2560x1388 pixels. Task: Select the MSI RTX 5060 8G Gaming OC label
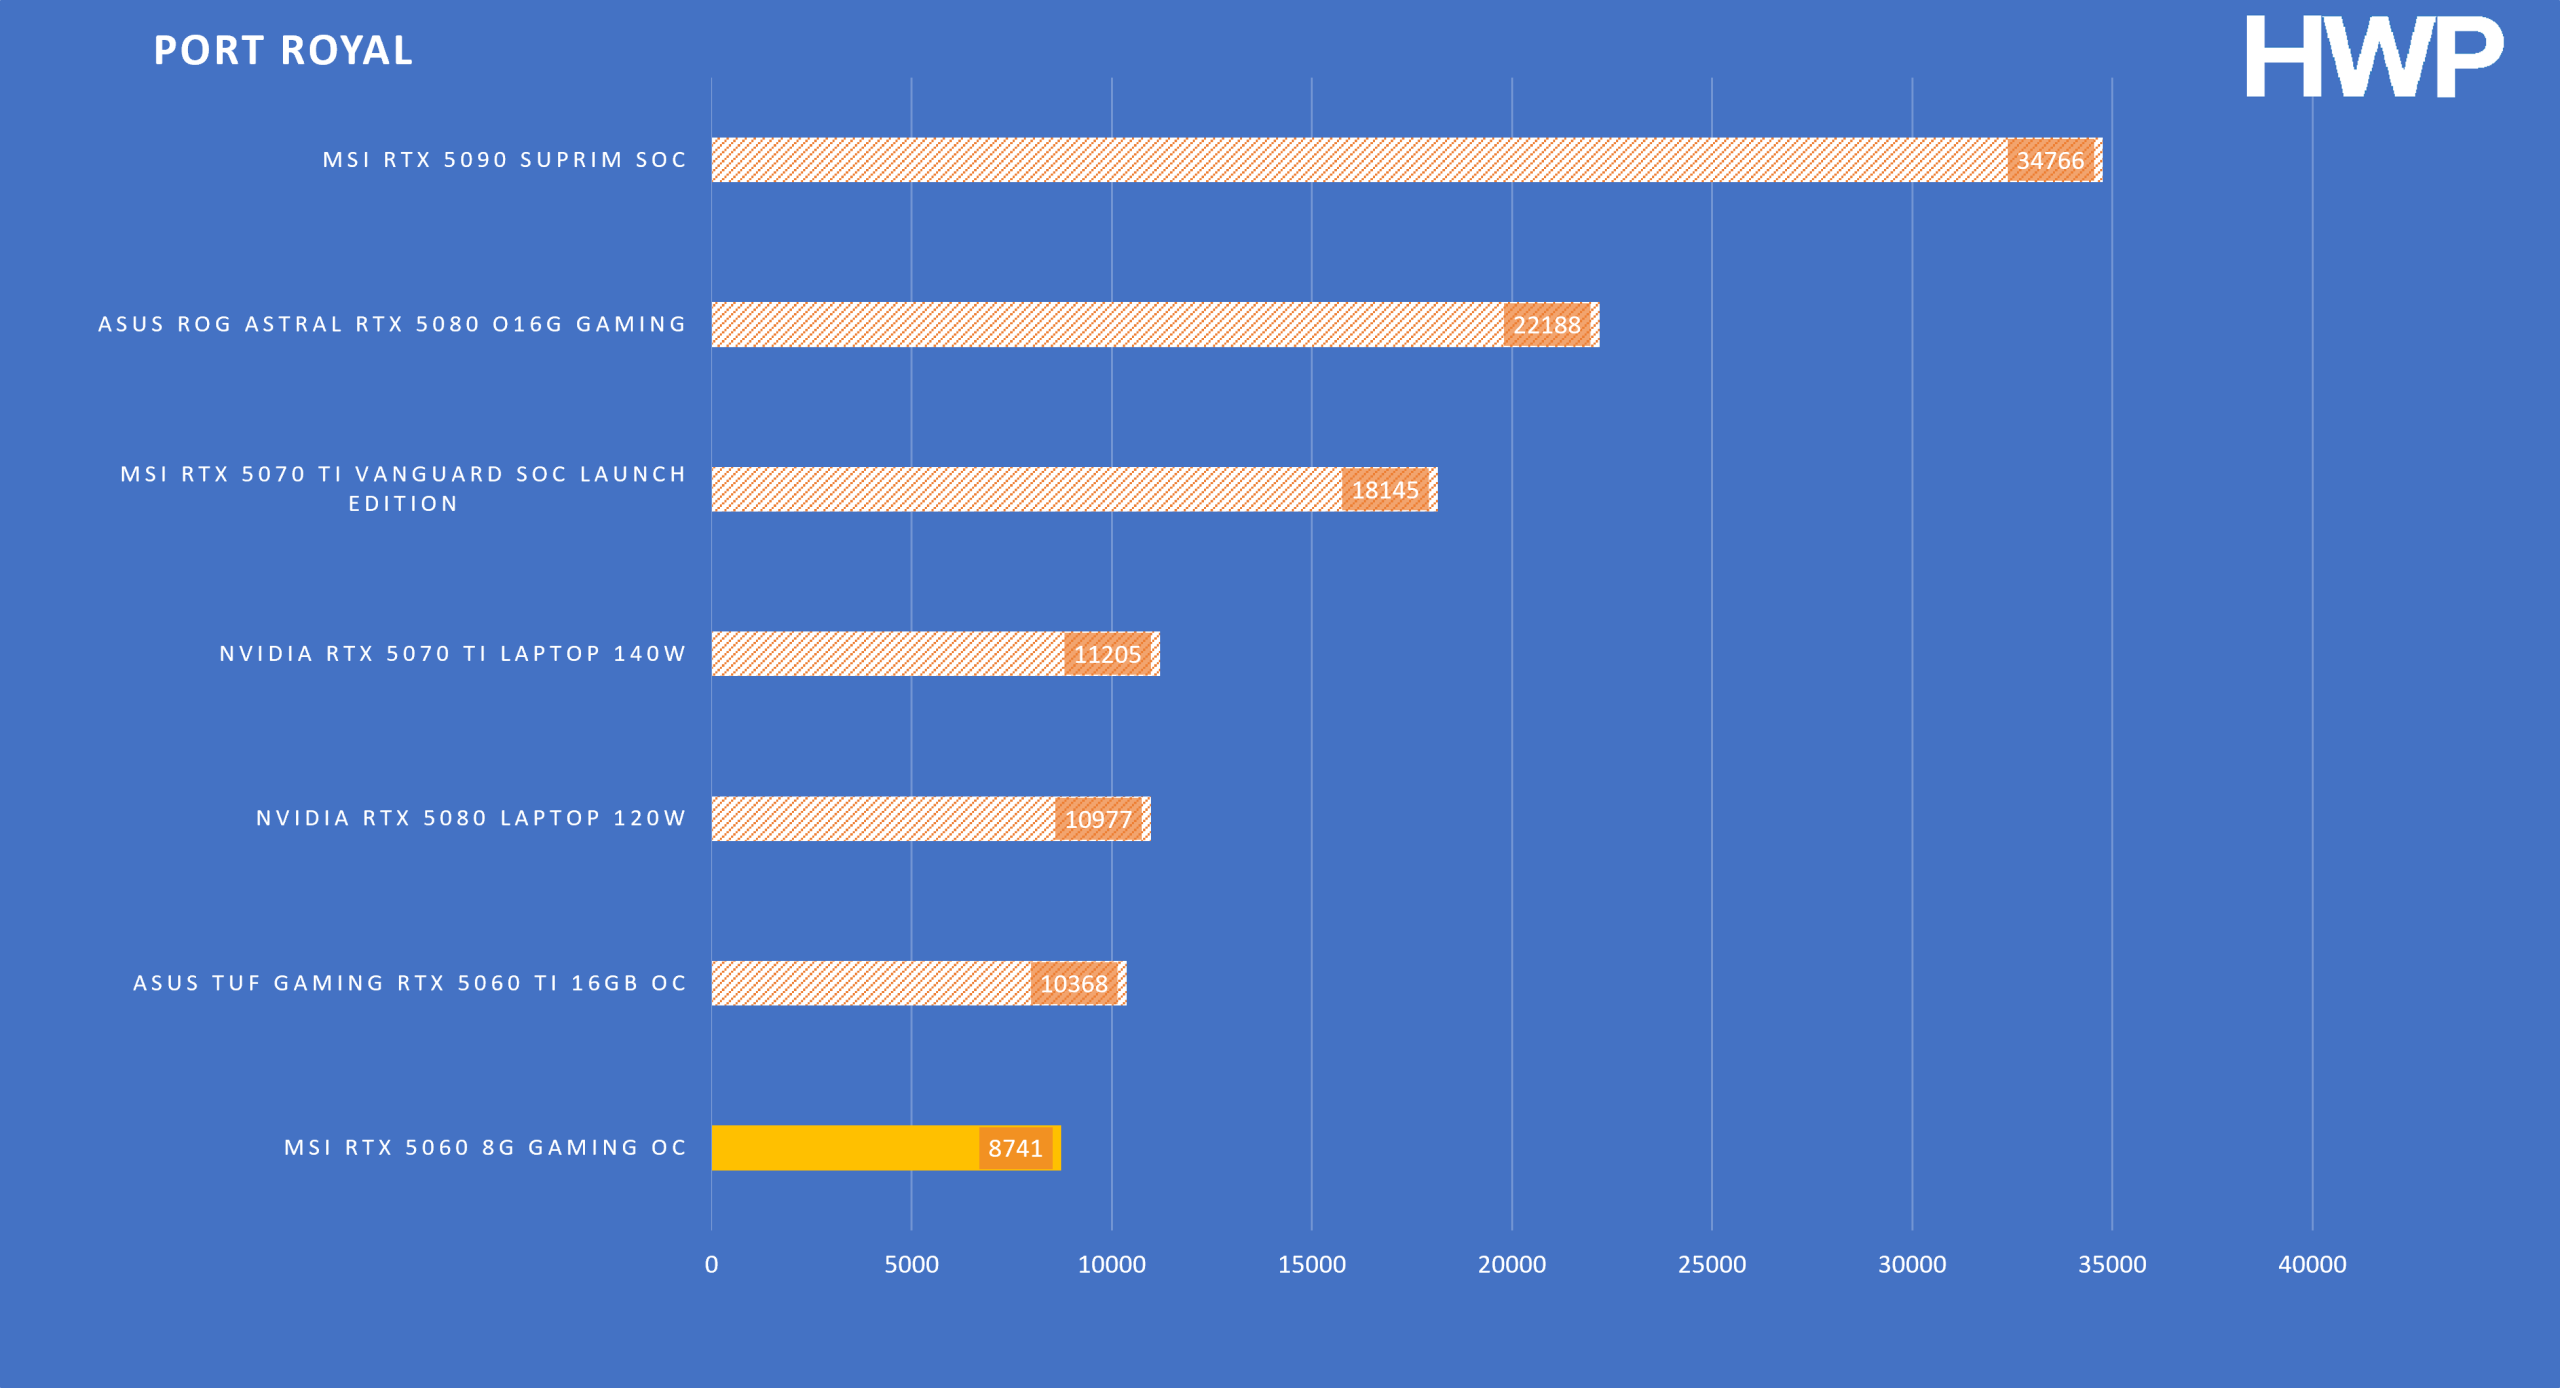[485, 1148]
